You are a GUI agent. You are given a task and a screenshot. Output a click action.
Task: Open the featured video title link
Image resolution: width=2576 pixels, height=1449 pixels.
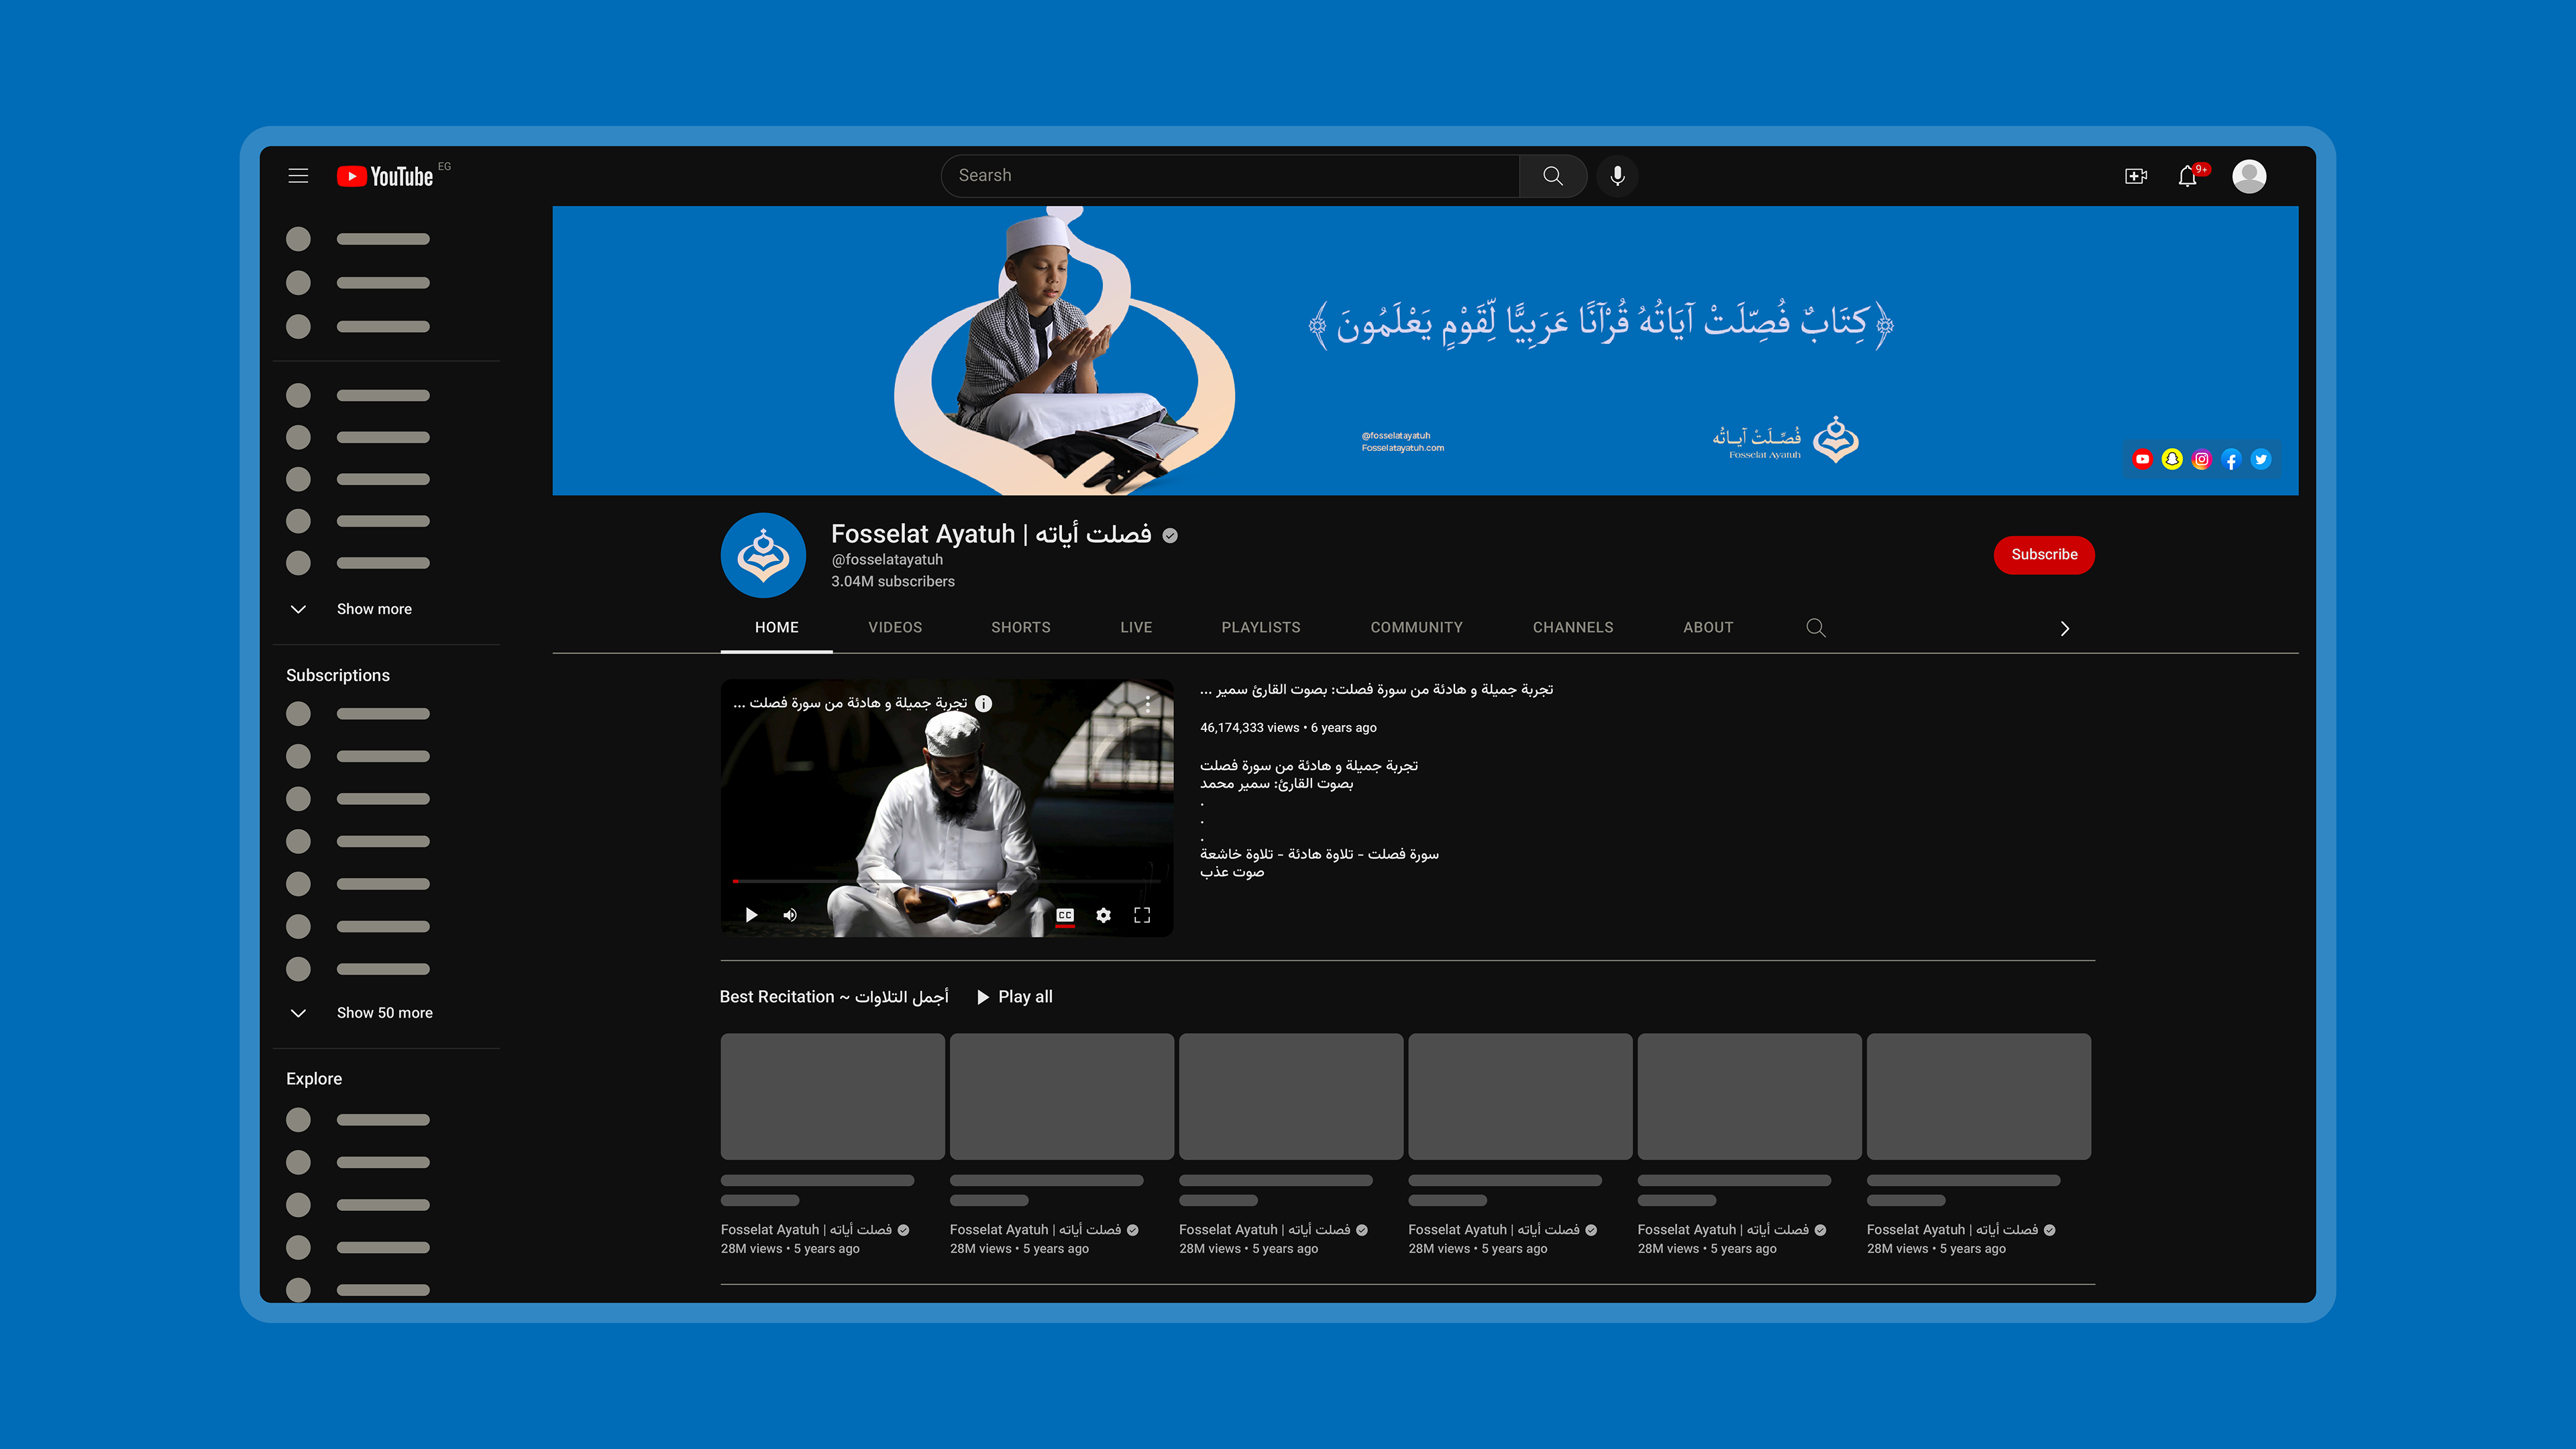(x=1376, y=690)
